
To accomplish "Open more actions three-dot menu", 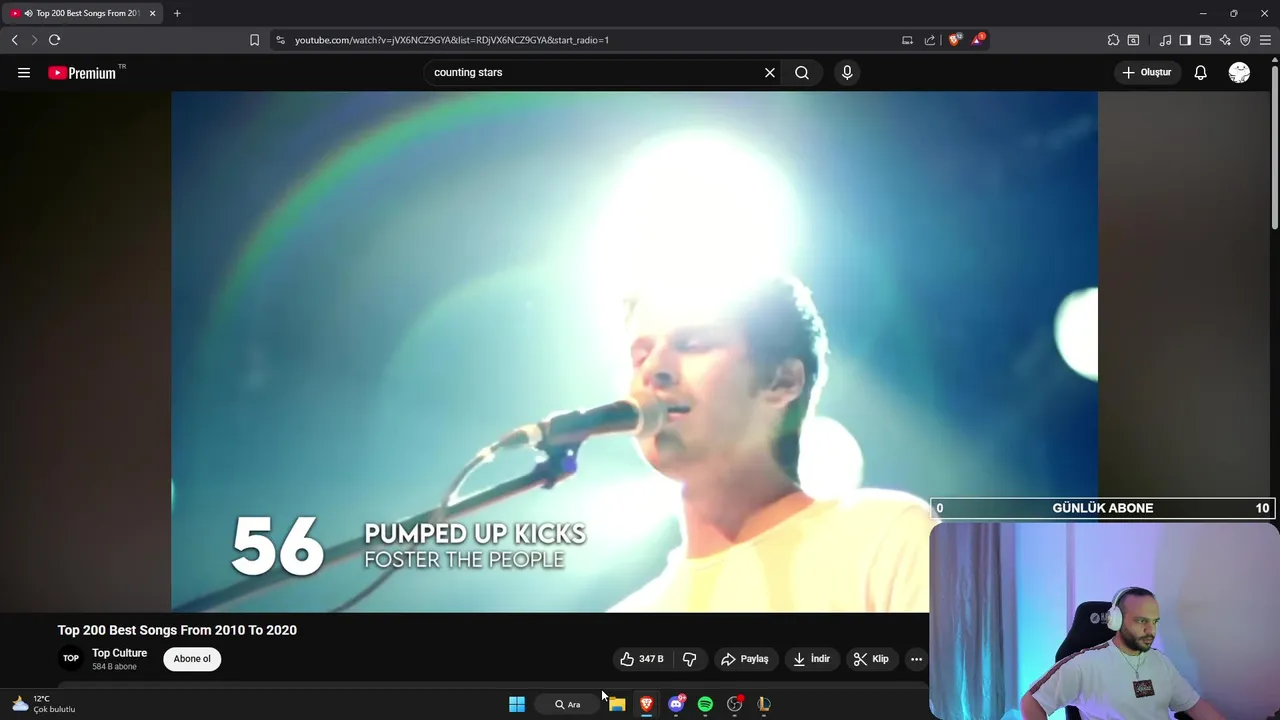I will point(916,659).
